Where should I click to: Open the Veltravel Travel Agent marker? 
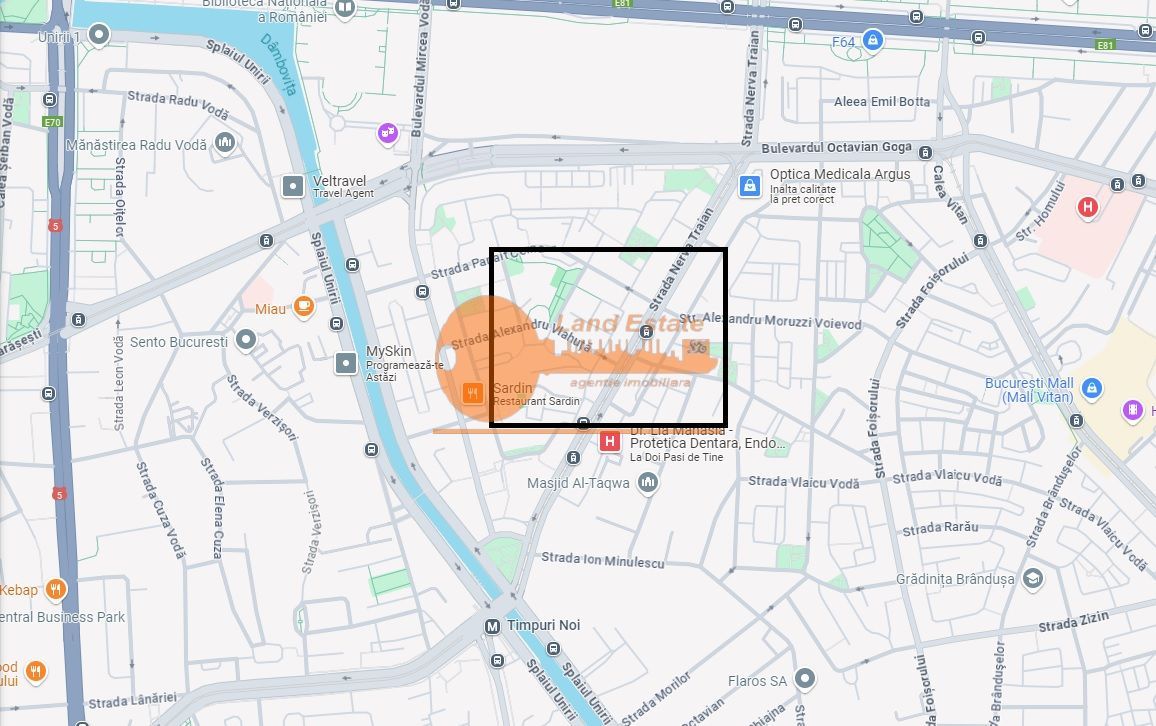click(x=293, y=186)
